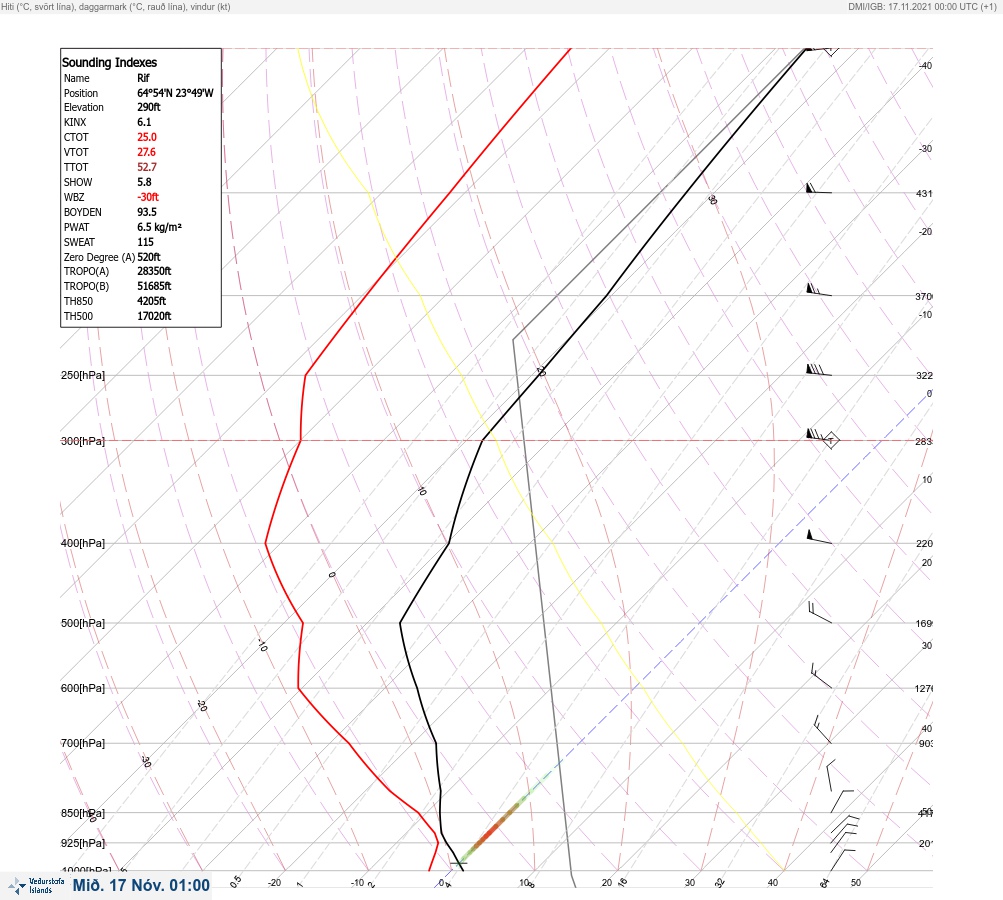Click the diamond marker on the 300 hPa line
The height and width of the screenshot is (900, 1003).
coord(830,440)
